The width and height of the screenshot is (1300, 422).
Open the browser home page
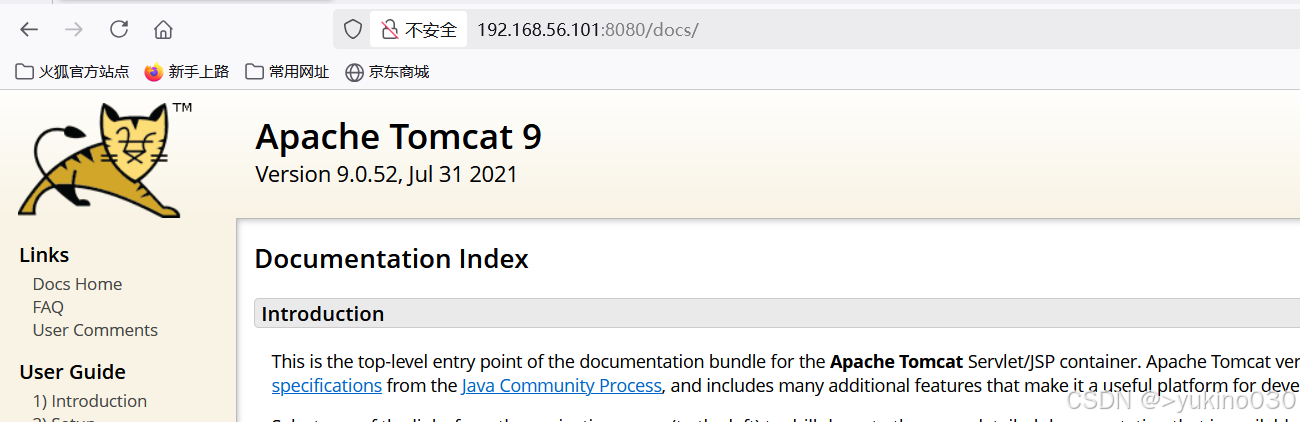click(x=163, y=29)
